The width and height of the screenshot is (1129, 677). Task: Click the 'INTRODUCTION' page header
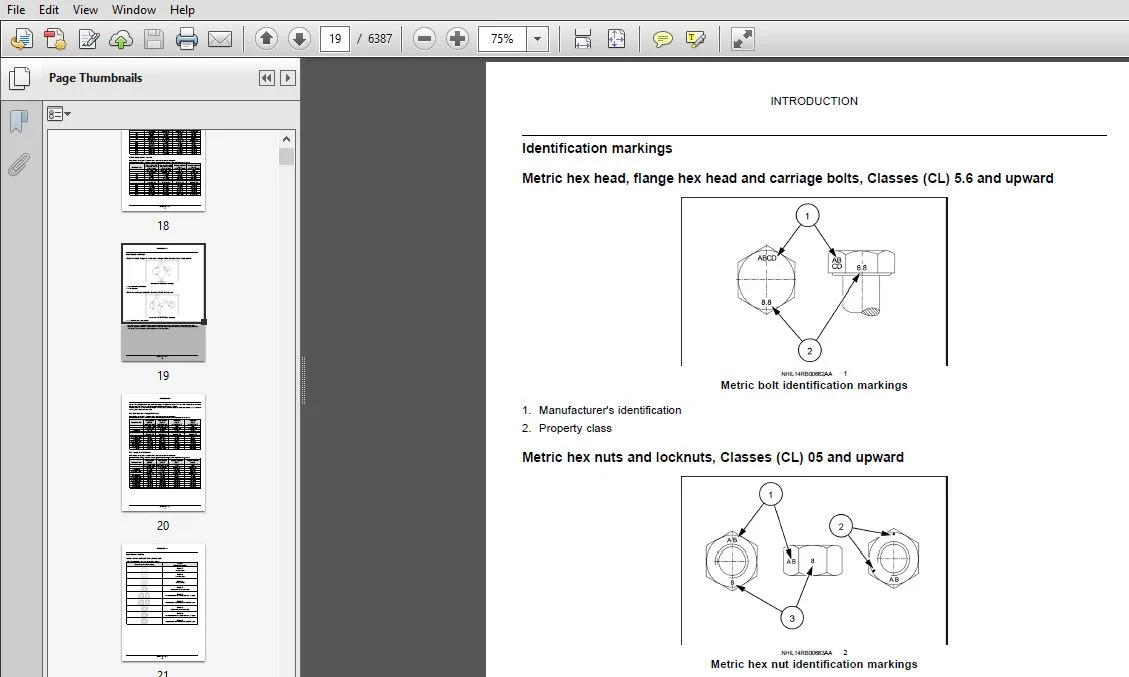point(814,102)
